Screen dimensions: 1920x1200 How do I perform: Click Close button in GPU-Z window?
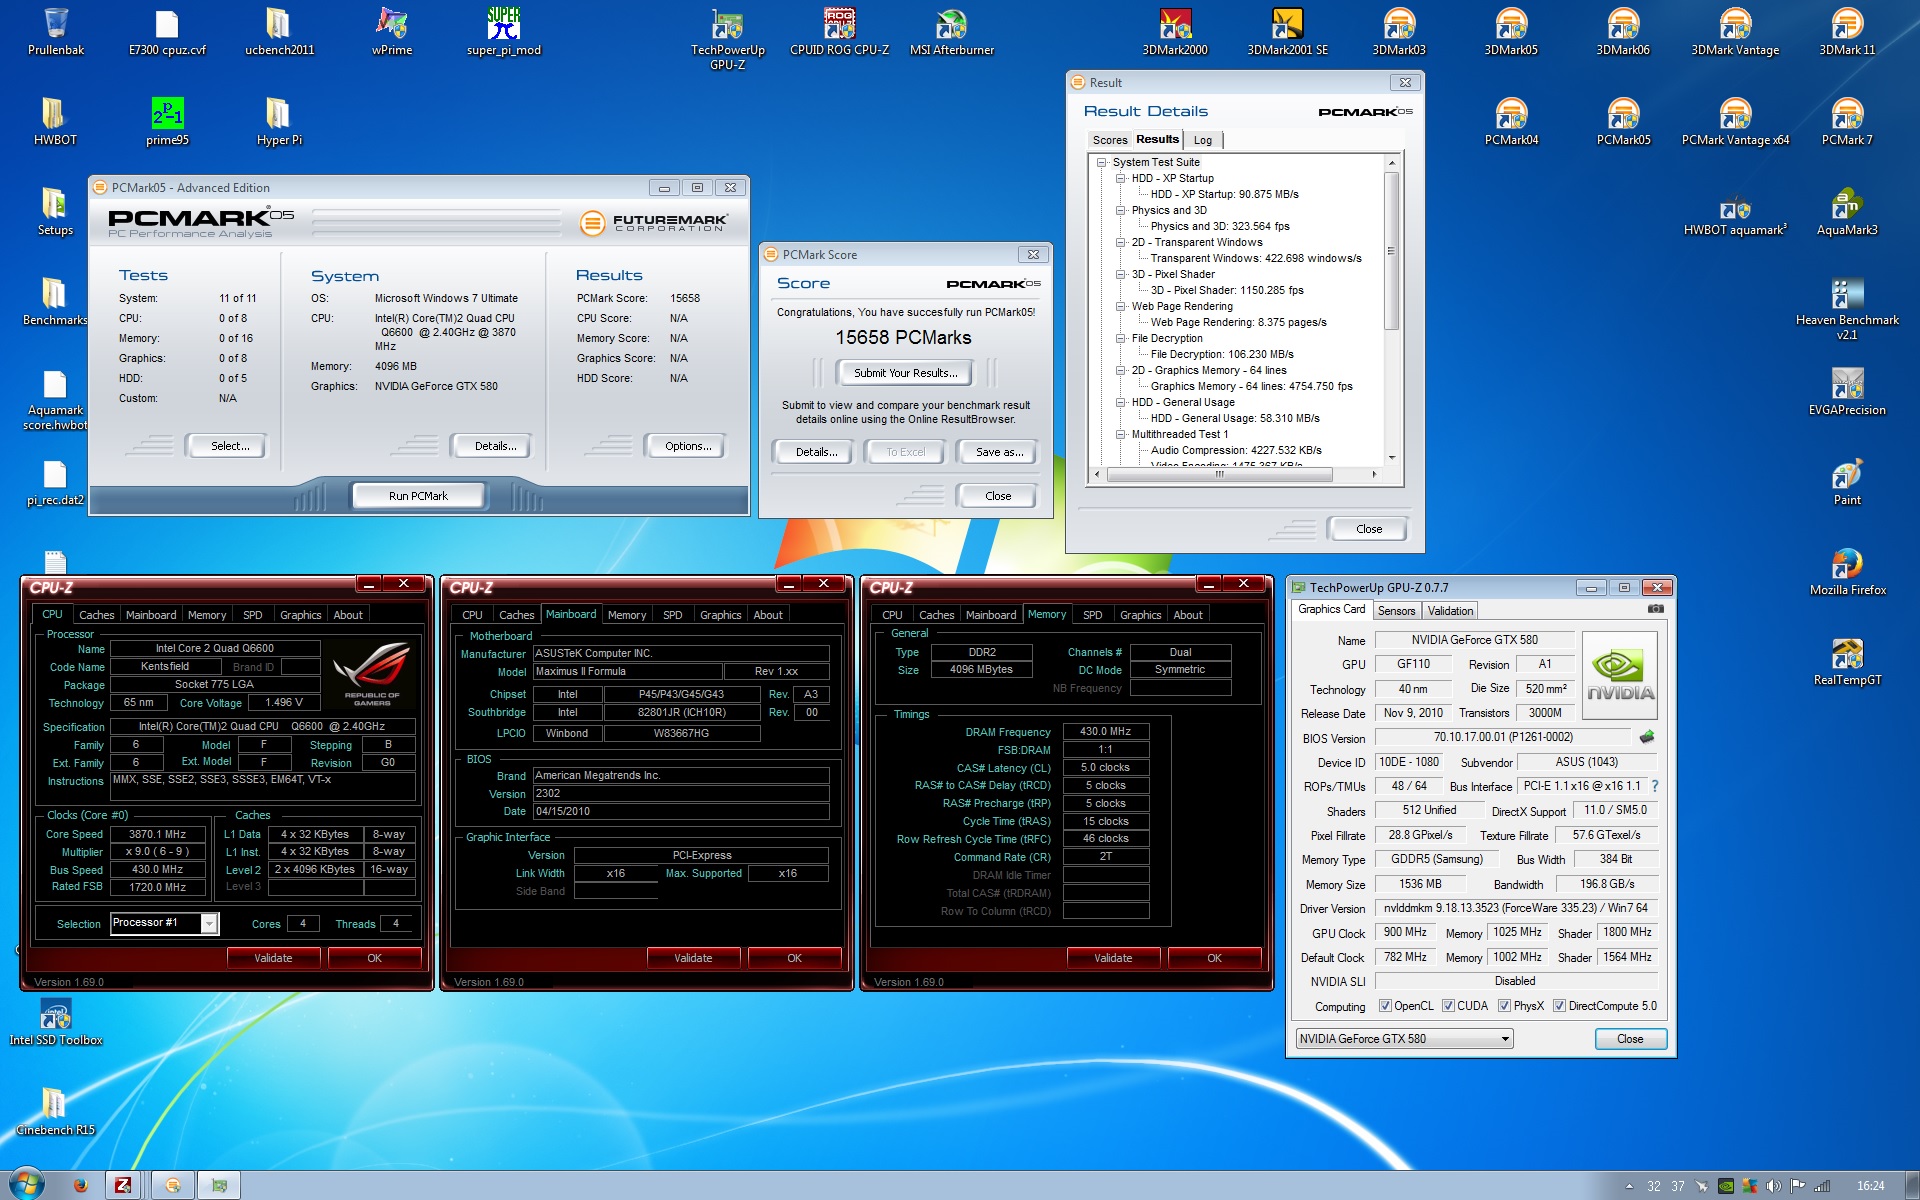(1630, 1039)
